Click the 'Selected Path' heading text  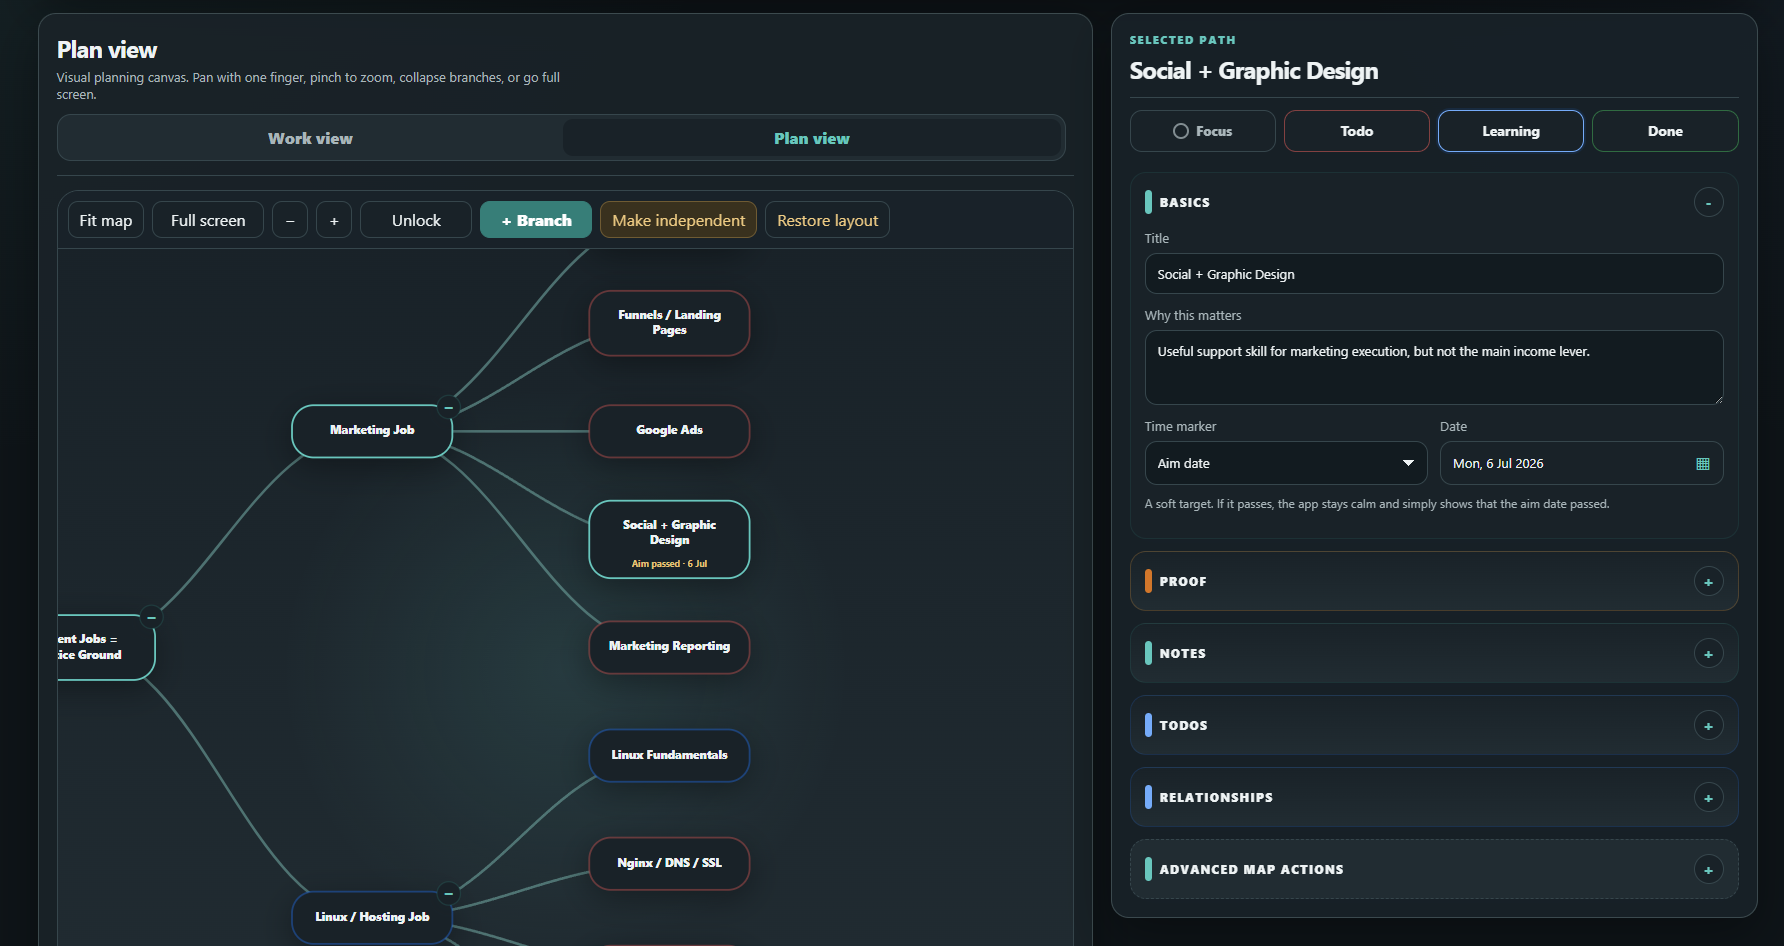pos(1182,40)
